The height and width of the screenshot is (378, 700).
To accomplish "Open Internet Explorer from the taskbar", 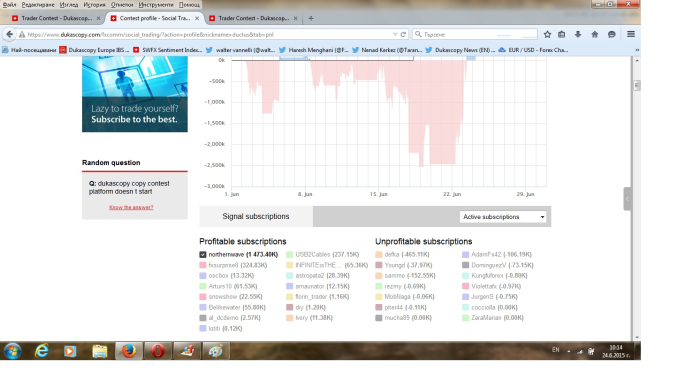I will [42, 351].
